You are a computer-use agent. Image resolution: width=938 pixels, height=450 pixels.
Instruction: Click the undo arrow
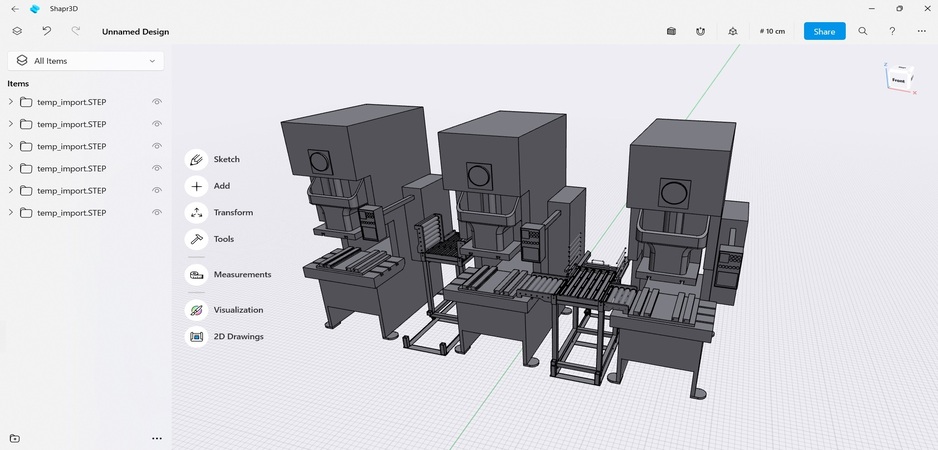coord(46,31)
